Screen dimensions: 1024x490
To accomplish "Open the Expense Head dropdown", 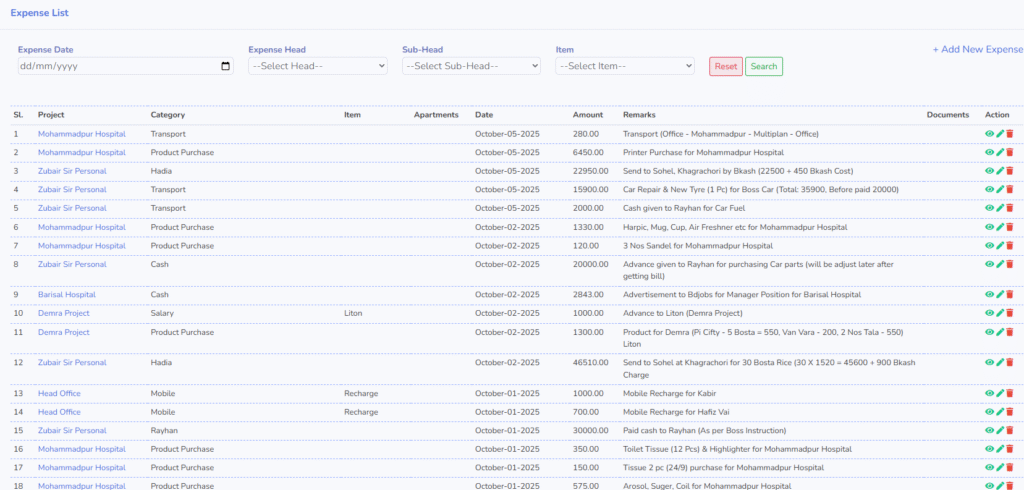I will pyautogui.click(x=317, y=66).
